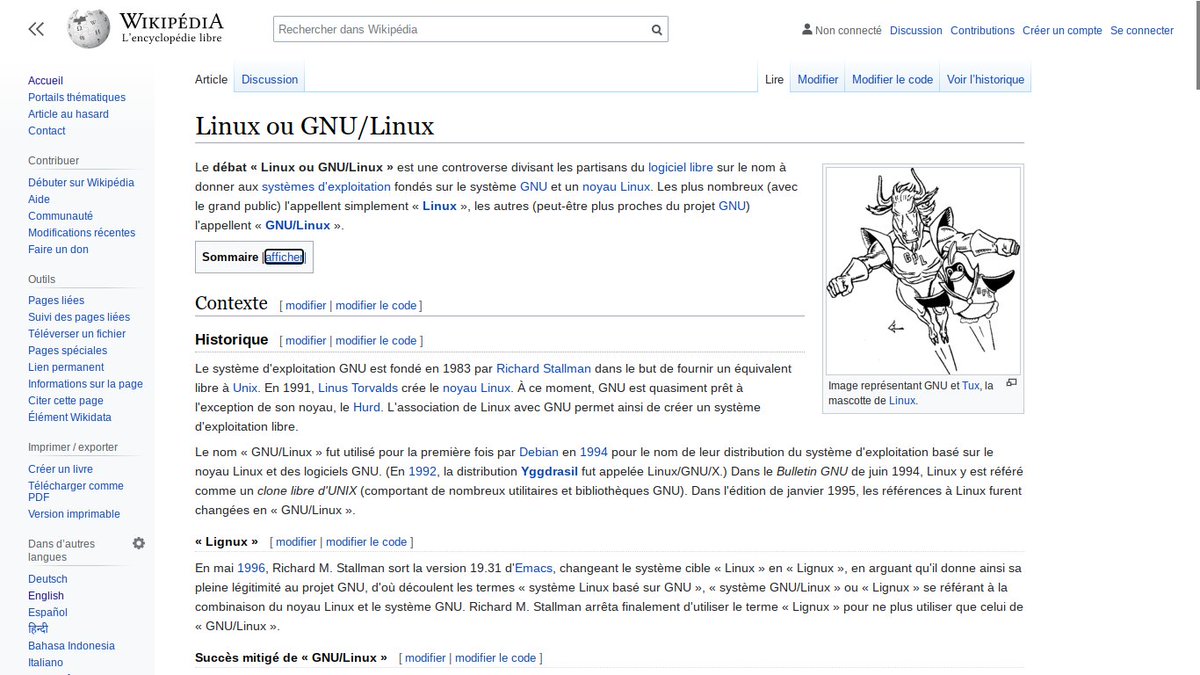This screenshot has width=1200, height=675.
Task: Click the Richard Stallman link
Action: click(543, 368)
